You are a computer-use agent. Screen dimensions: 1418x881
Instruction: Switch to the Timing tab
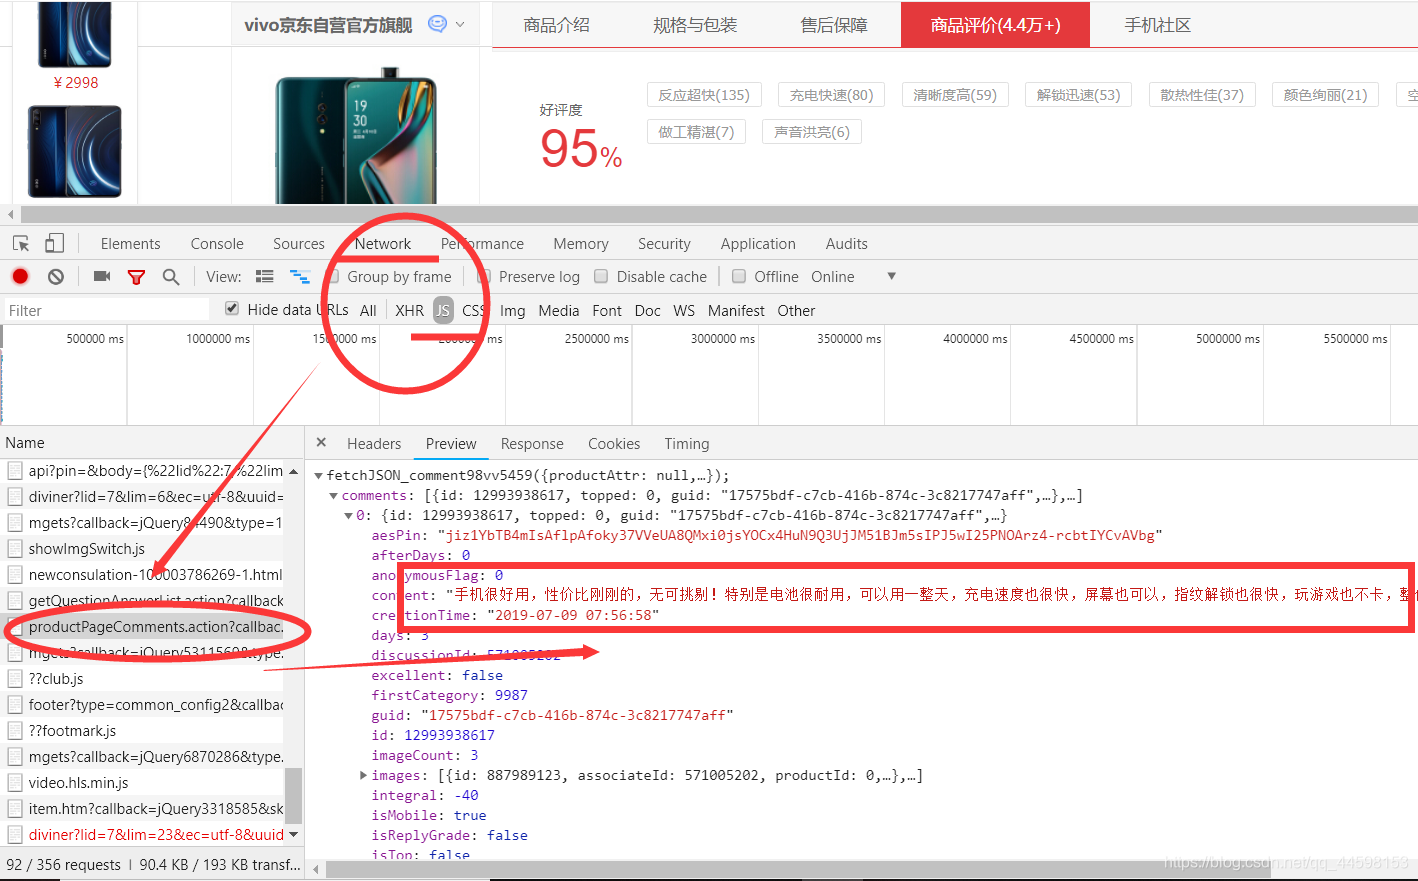[x=687, y=444]
